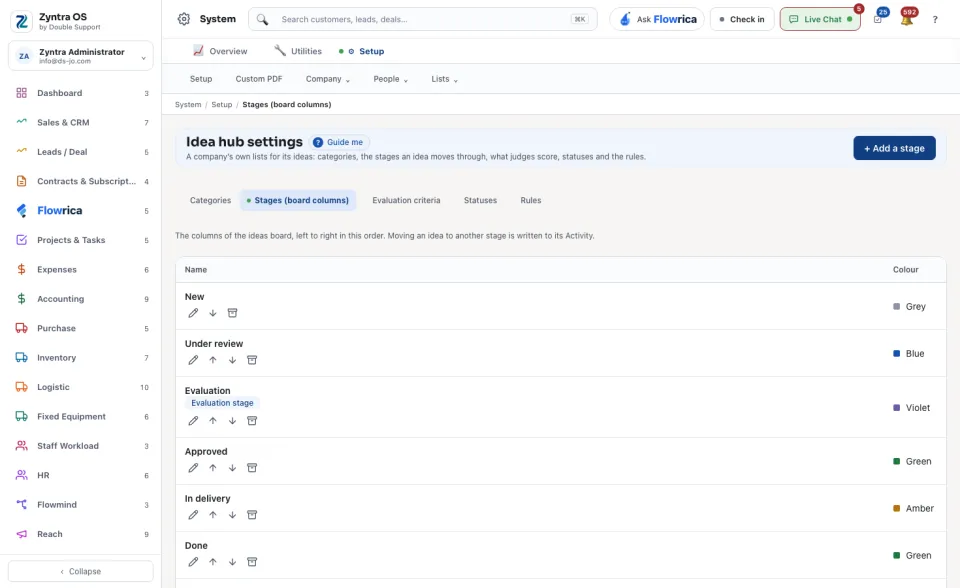Click the help question mark icon

(x=935, y=20)
